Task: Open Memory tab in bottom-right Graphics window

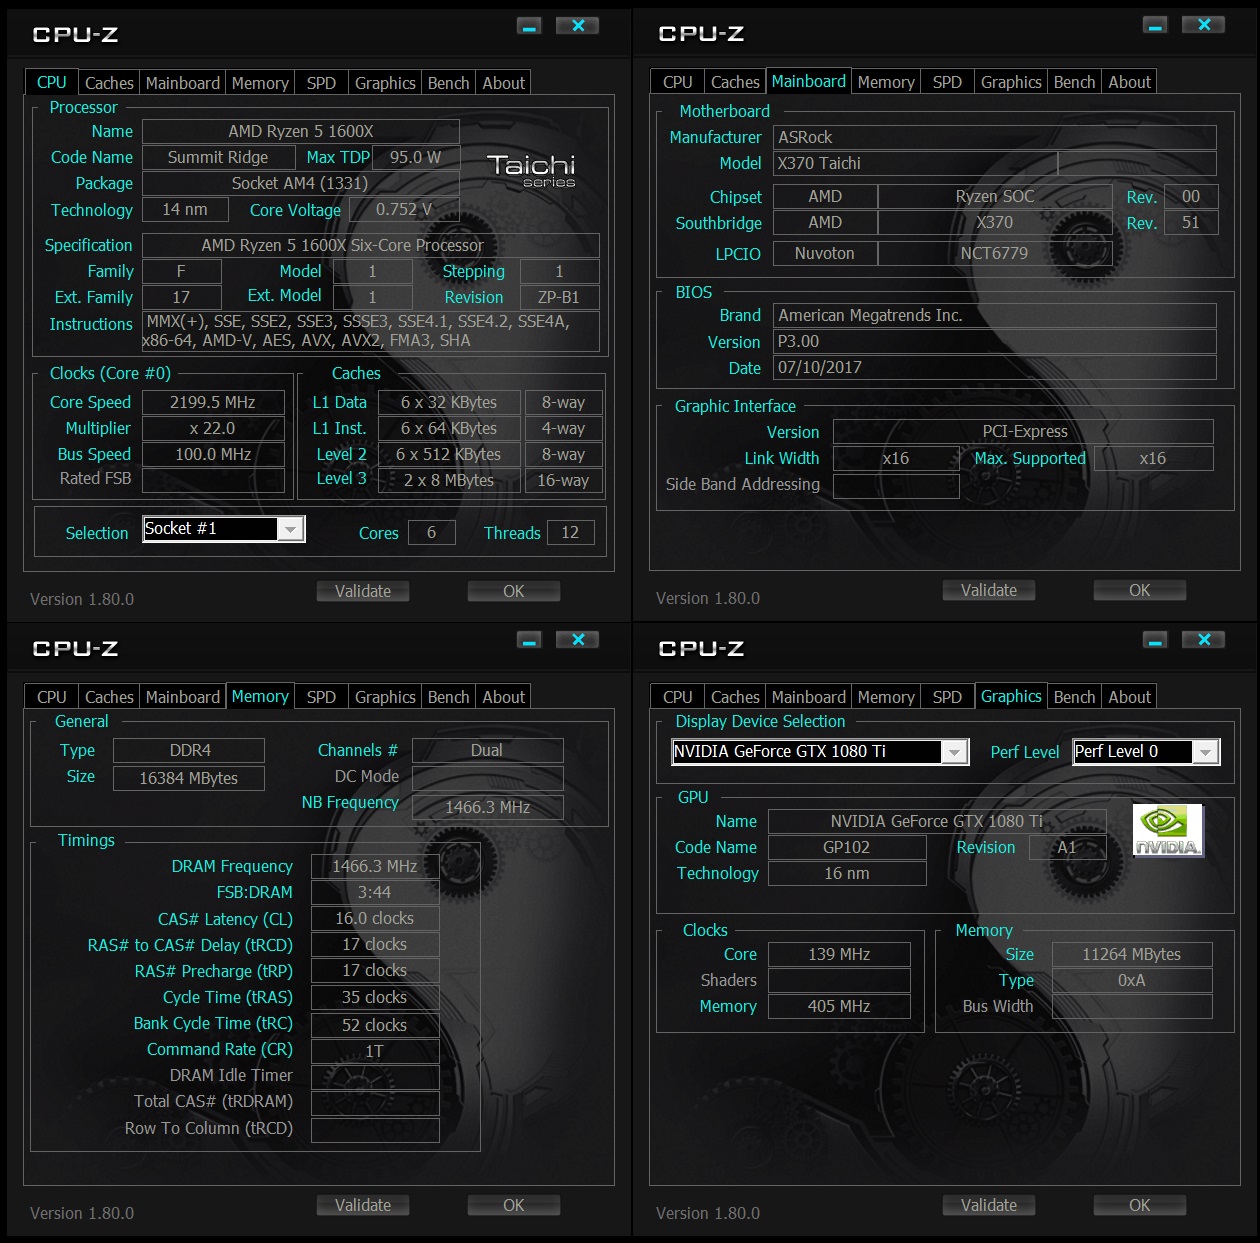Action: [886, 697]
